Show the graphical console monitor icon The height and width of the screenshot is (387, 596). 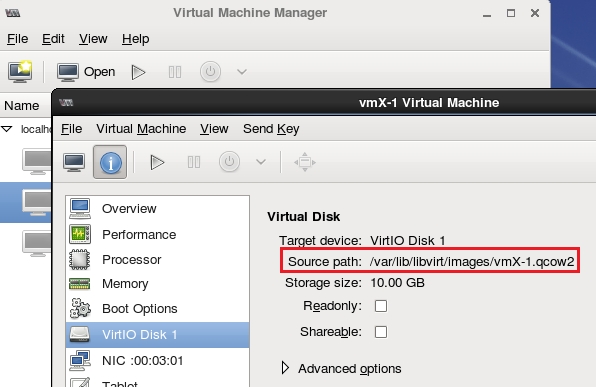click(x=74, y=162)
